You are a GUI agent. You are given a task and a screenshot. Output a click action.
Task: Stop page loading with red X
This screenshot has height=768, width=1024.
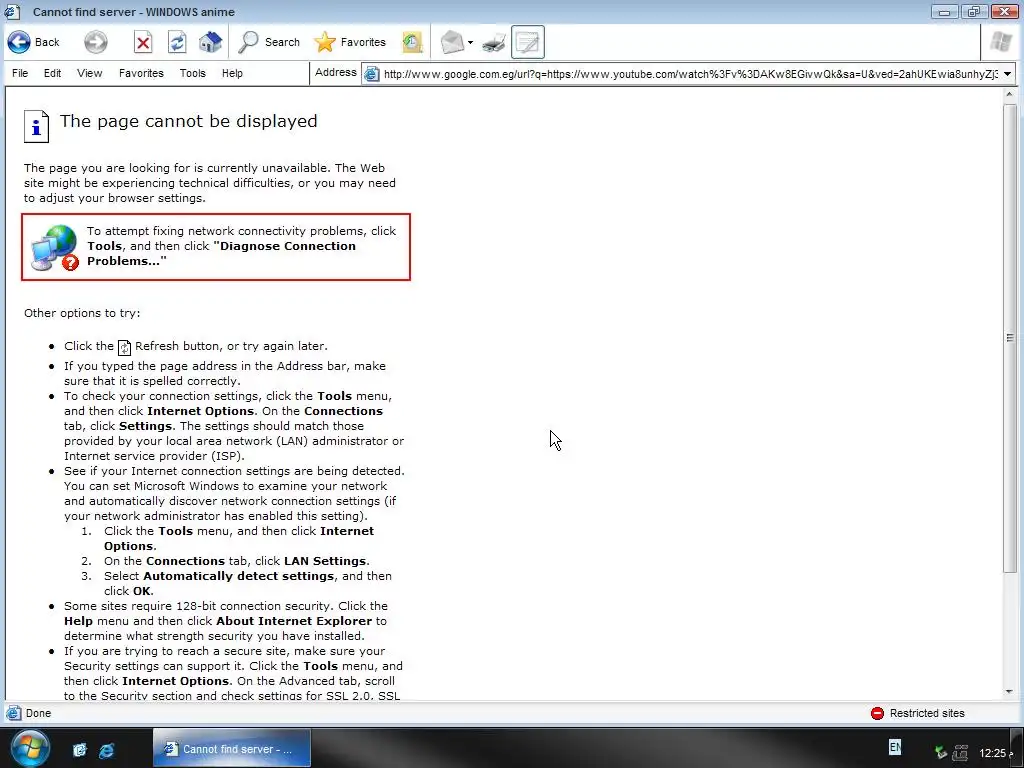(x=143, y=43)
